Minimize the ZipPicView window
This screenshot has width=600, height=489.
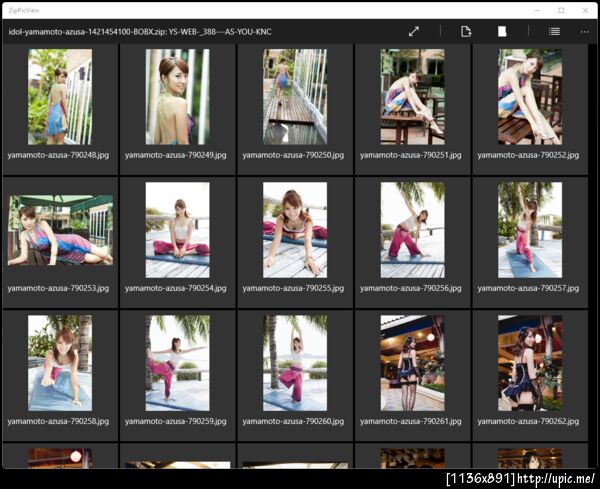pos(537,10)
